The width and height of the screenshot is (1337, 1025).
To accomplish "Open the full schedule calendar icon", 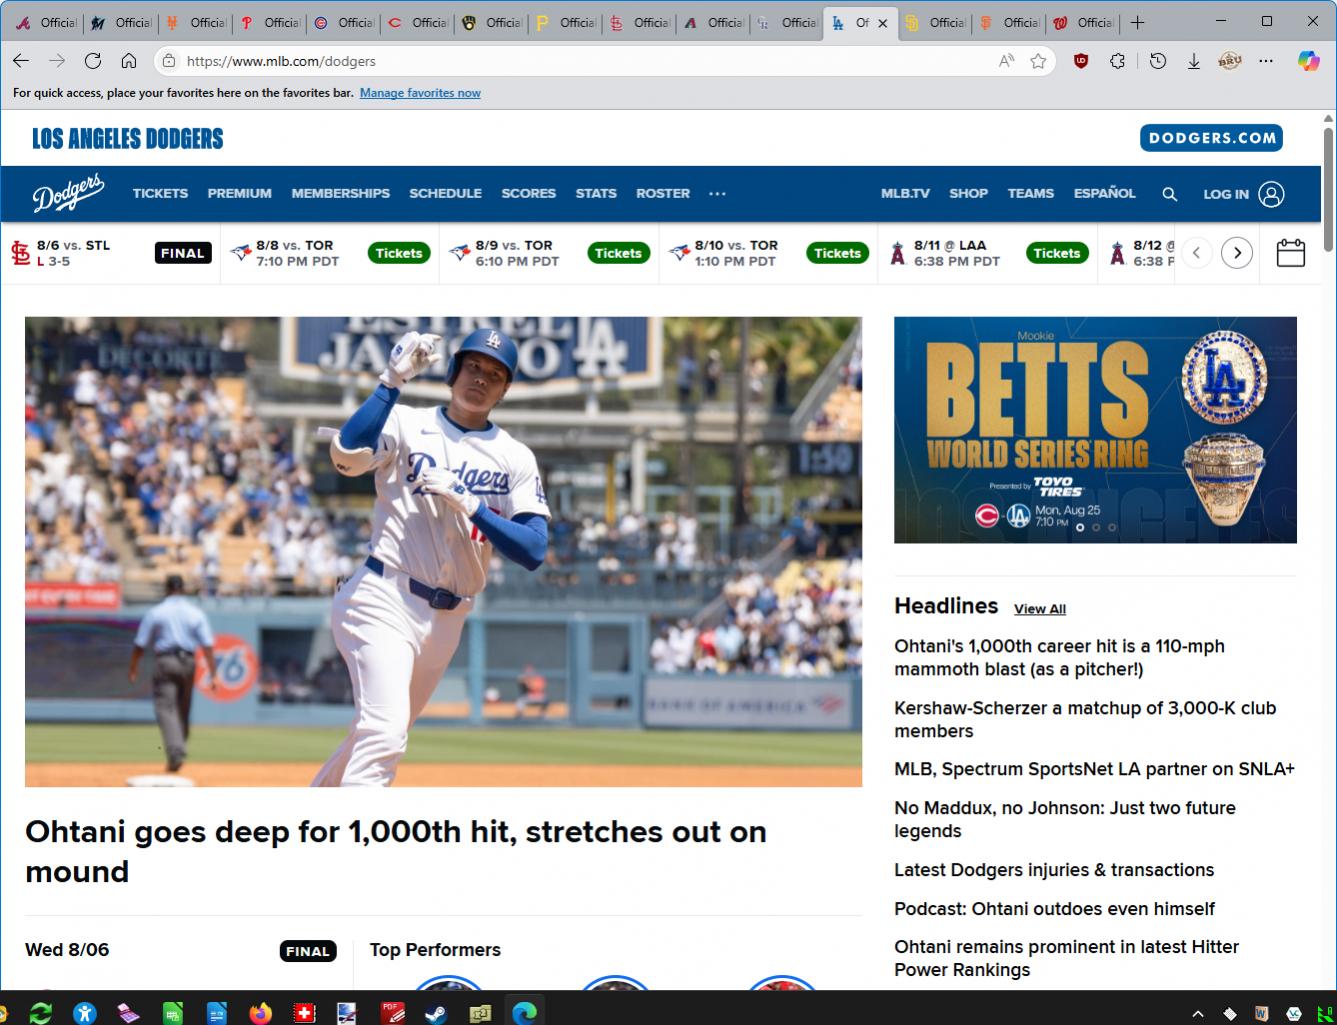I will point(1290,253).
